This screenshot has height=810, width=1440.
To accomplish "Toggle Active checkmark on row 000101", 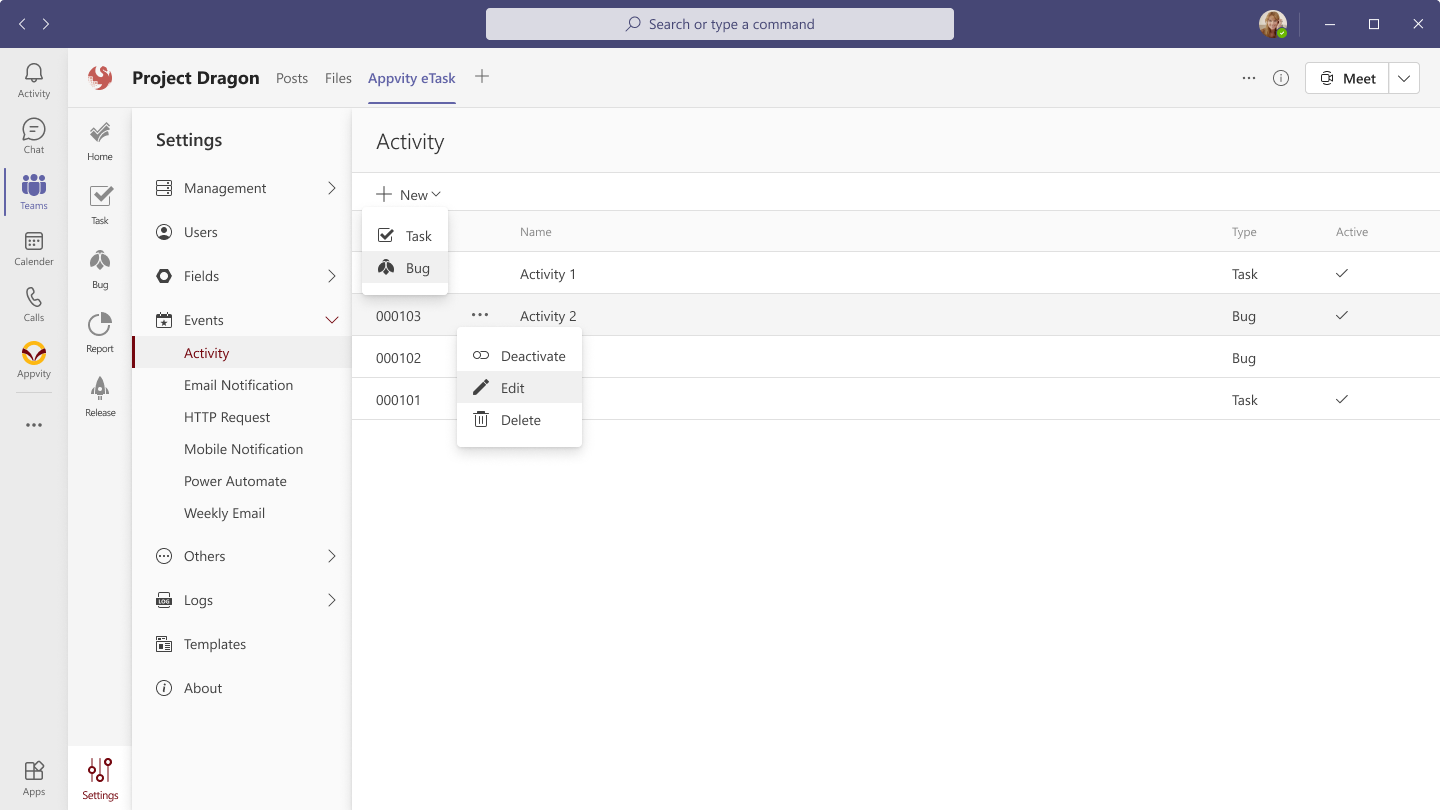I will (1342, 399).
